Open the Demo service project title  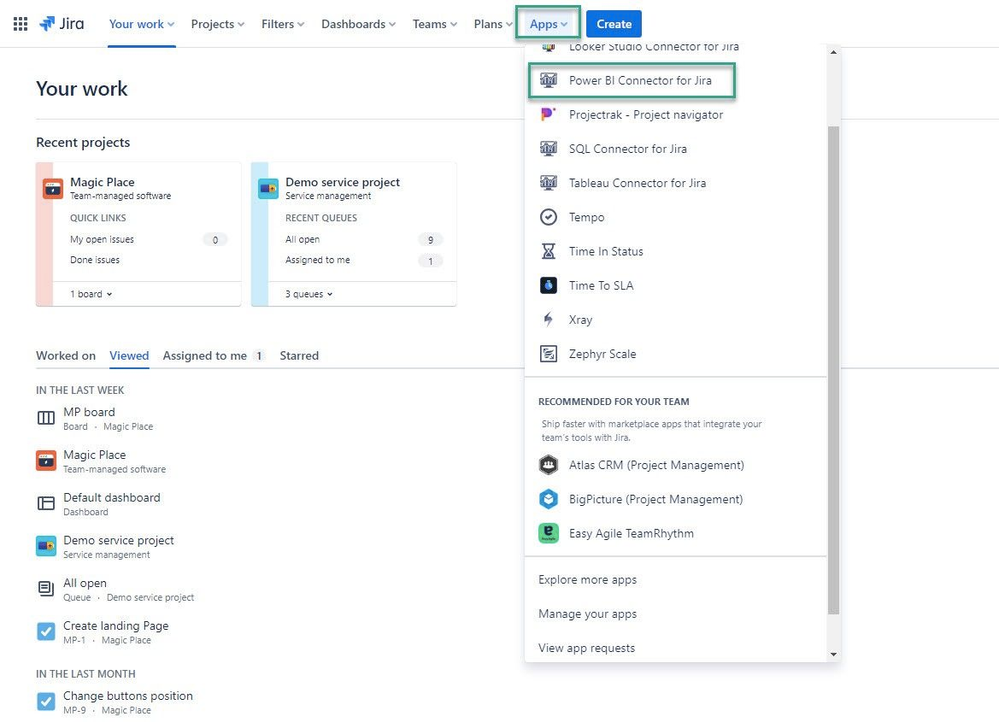pyautogui.click(x=343, y=182)
